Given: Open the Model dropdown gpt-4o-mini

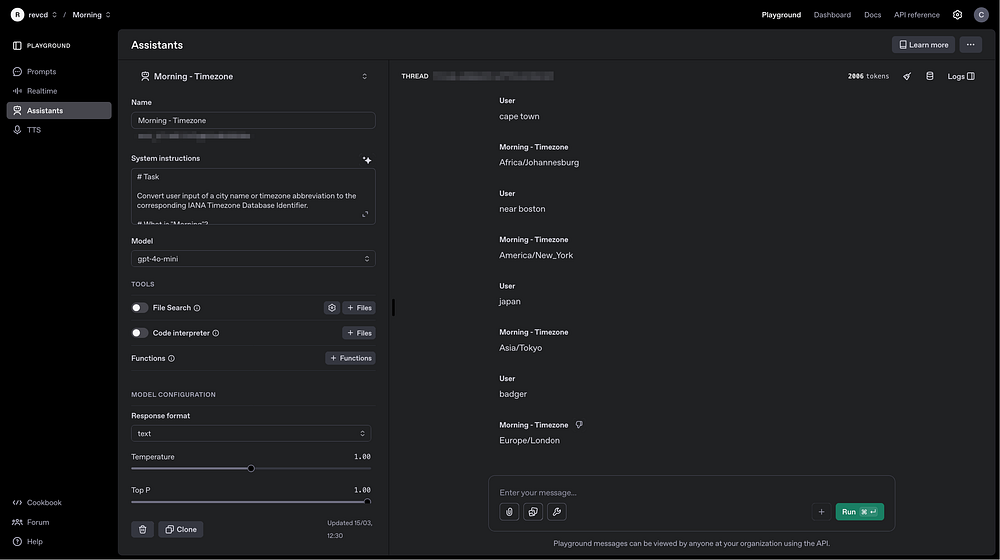Looking at the screenshot, I should pyautogui.click(x=253, y=259).
